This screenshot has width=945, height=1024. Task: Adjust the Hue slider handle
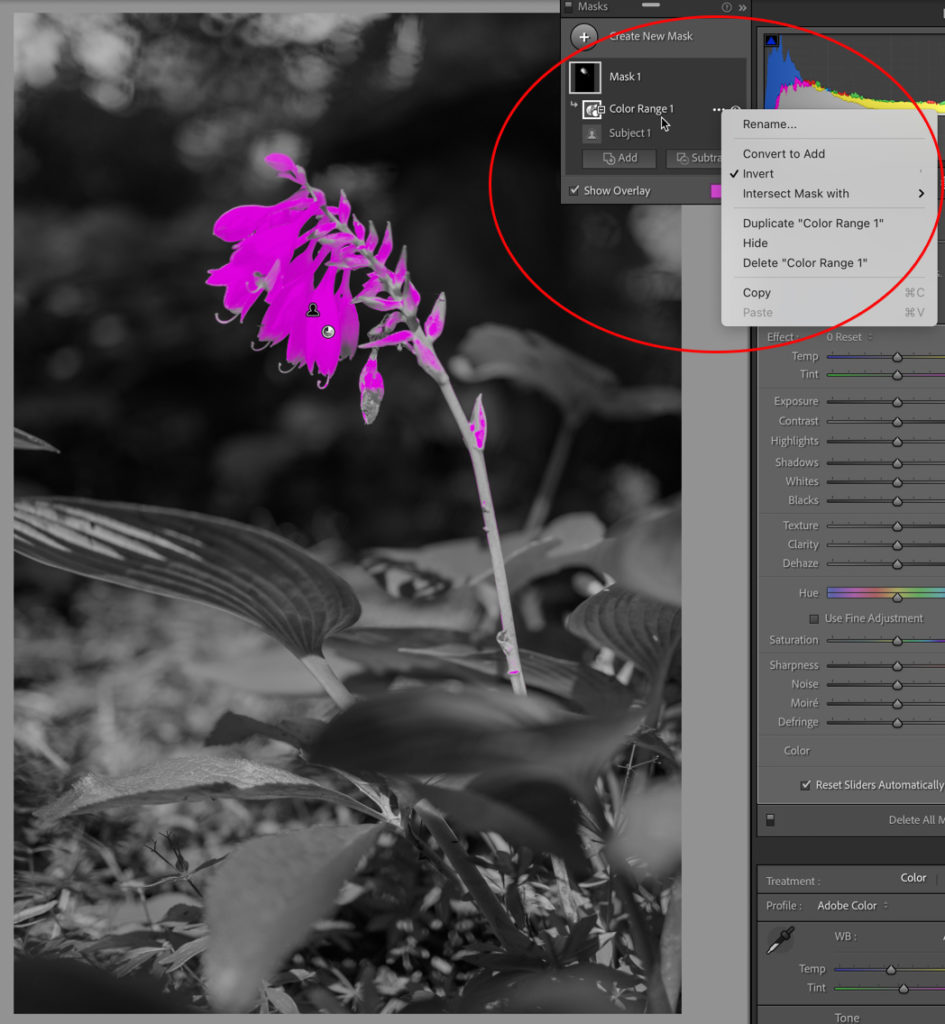[x=897, y=597]
